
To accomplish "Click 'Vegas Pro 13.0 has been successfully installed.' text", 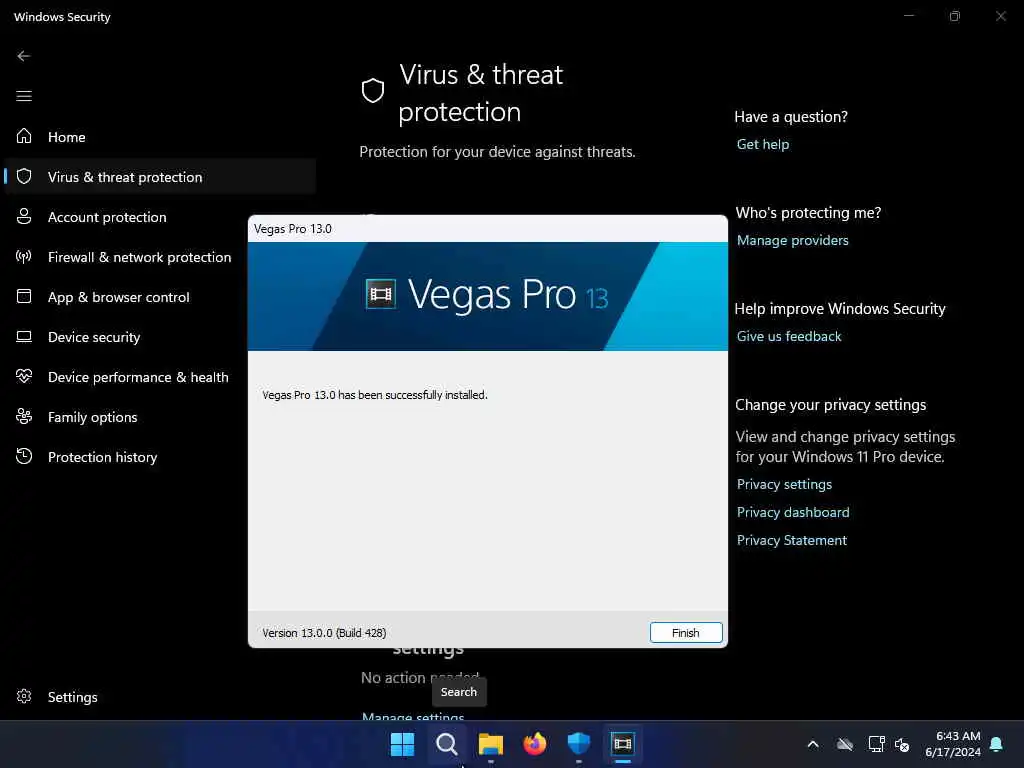I will [x=375, y=395].
